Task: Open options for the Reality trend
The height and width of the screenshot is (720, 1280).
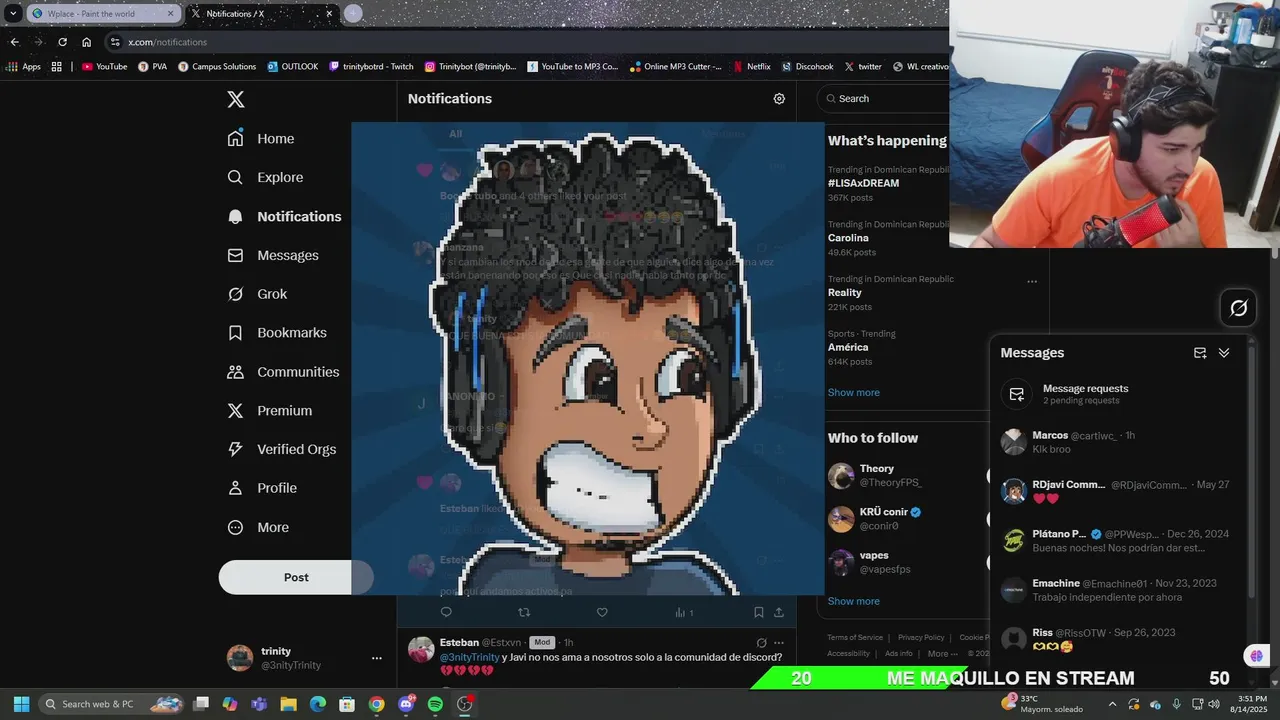Action: click(x=1032, y=281)
